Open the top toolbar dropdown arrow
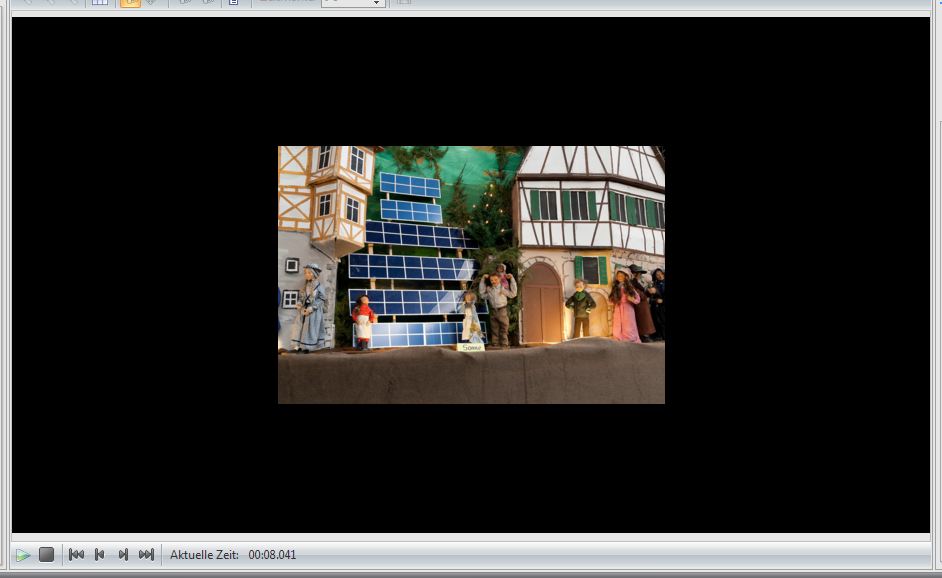 click(x=377, y=3)
